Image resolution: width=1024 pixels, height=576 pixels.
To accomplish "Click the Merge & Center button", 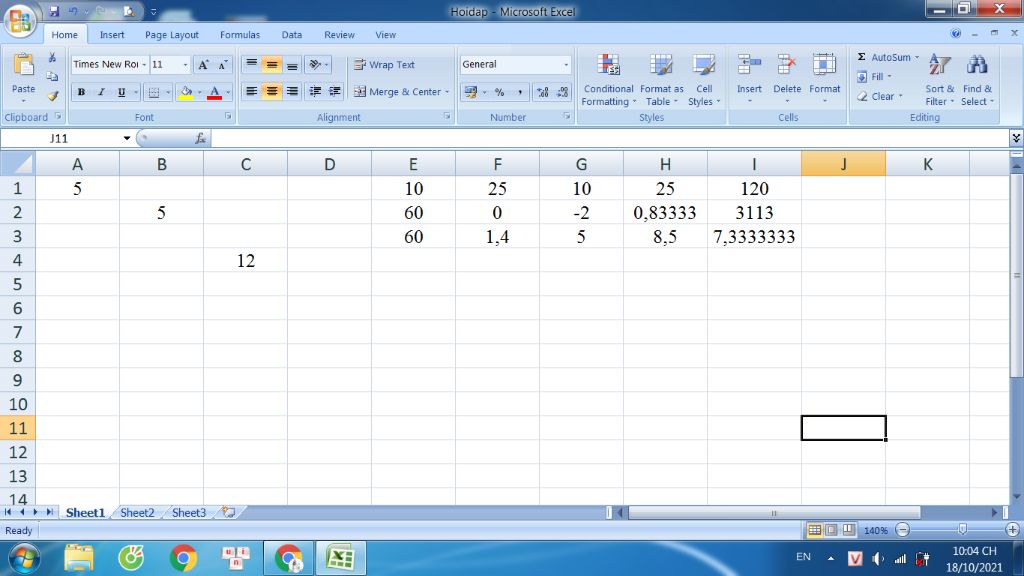I will (398, 92).
